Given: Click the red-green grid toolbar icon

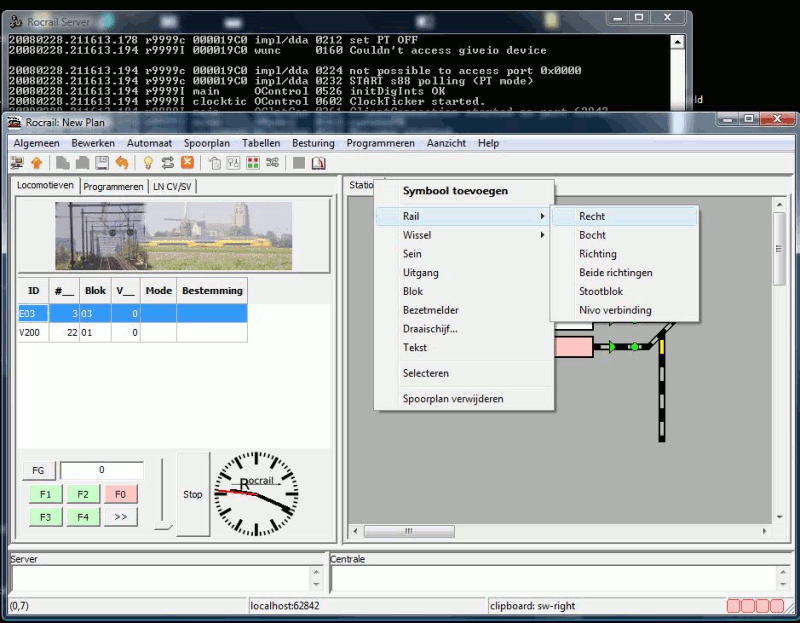Looking at the screenshot, I should point(252,163).
